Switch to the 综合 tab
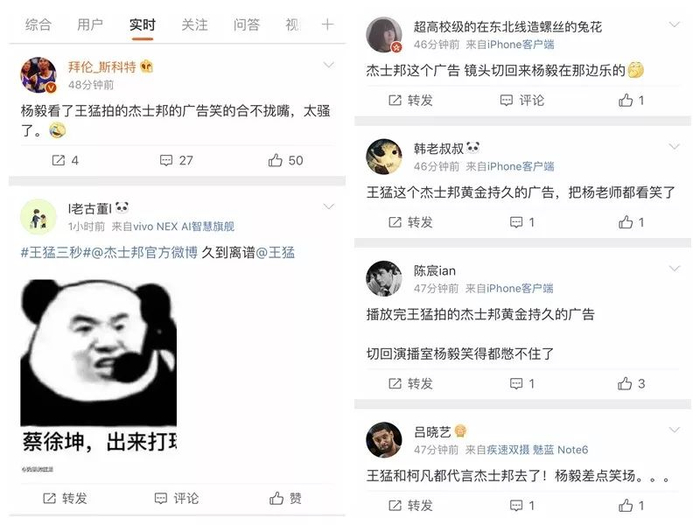The width and height of the screenshot is (700, 525). pos(38,25)
